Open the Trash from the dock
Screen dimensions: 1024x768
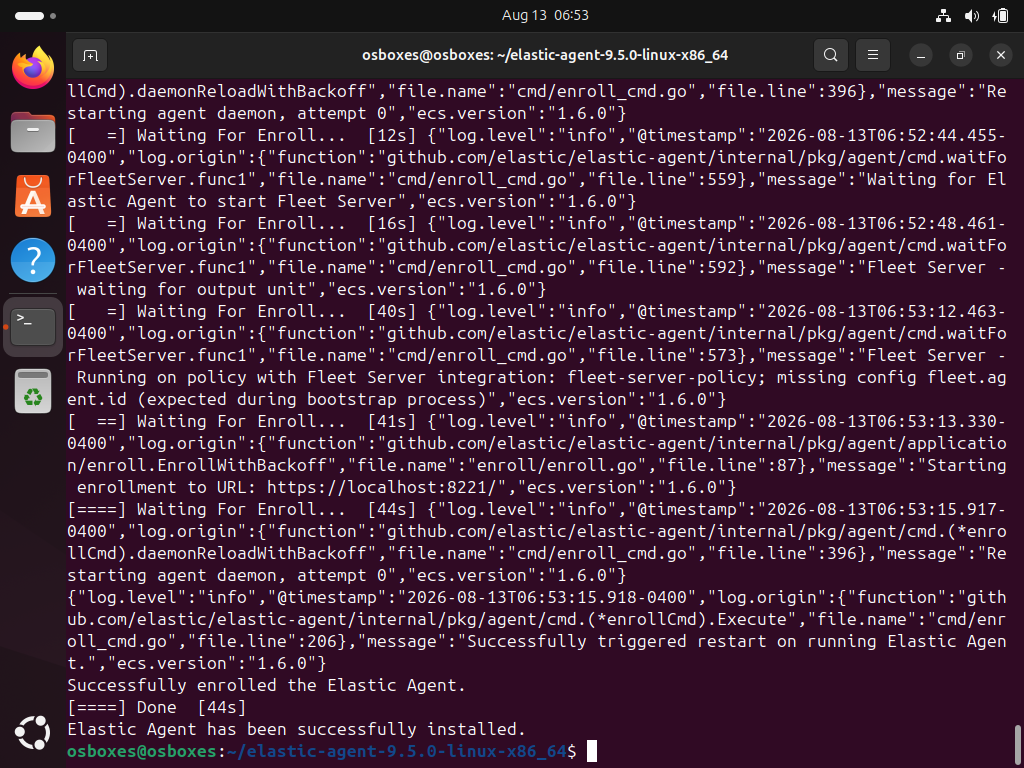point(33,391)
